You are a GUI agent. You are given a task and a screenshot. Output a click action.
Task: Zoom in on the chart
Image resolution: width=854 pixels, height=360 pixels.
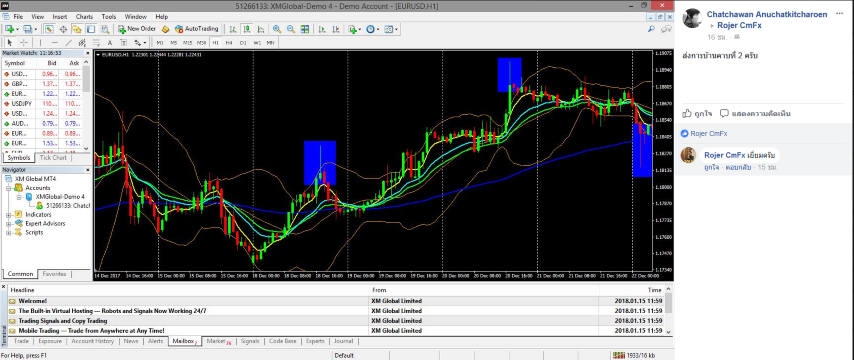click(277, 29)
